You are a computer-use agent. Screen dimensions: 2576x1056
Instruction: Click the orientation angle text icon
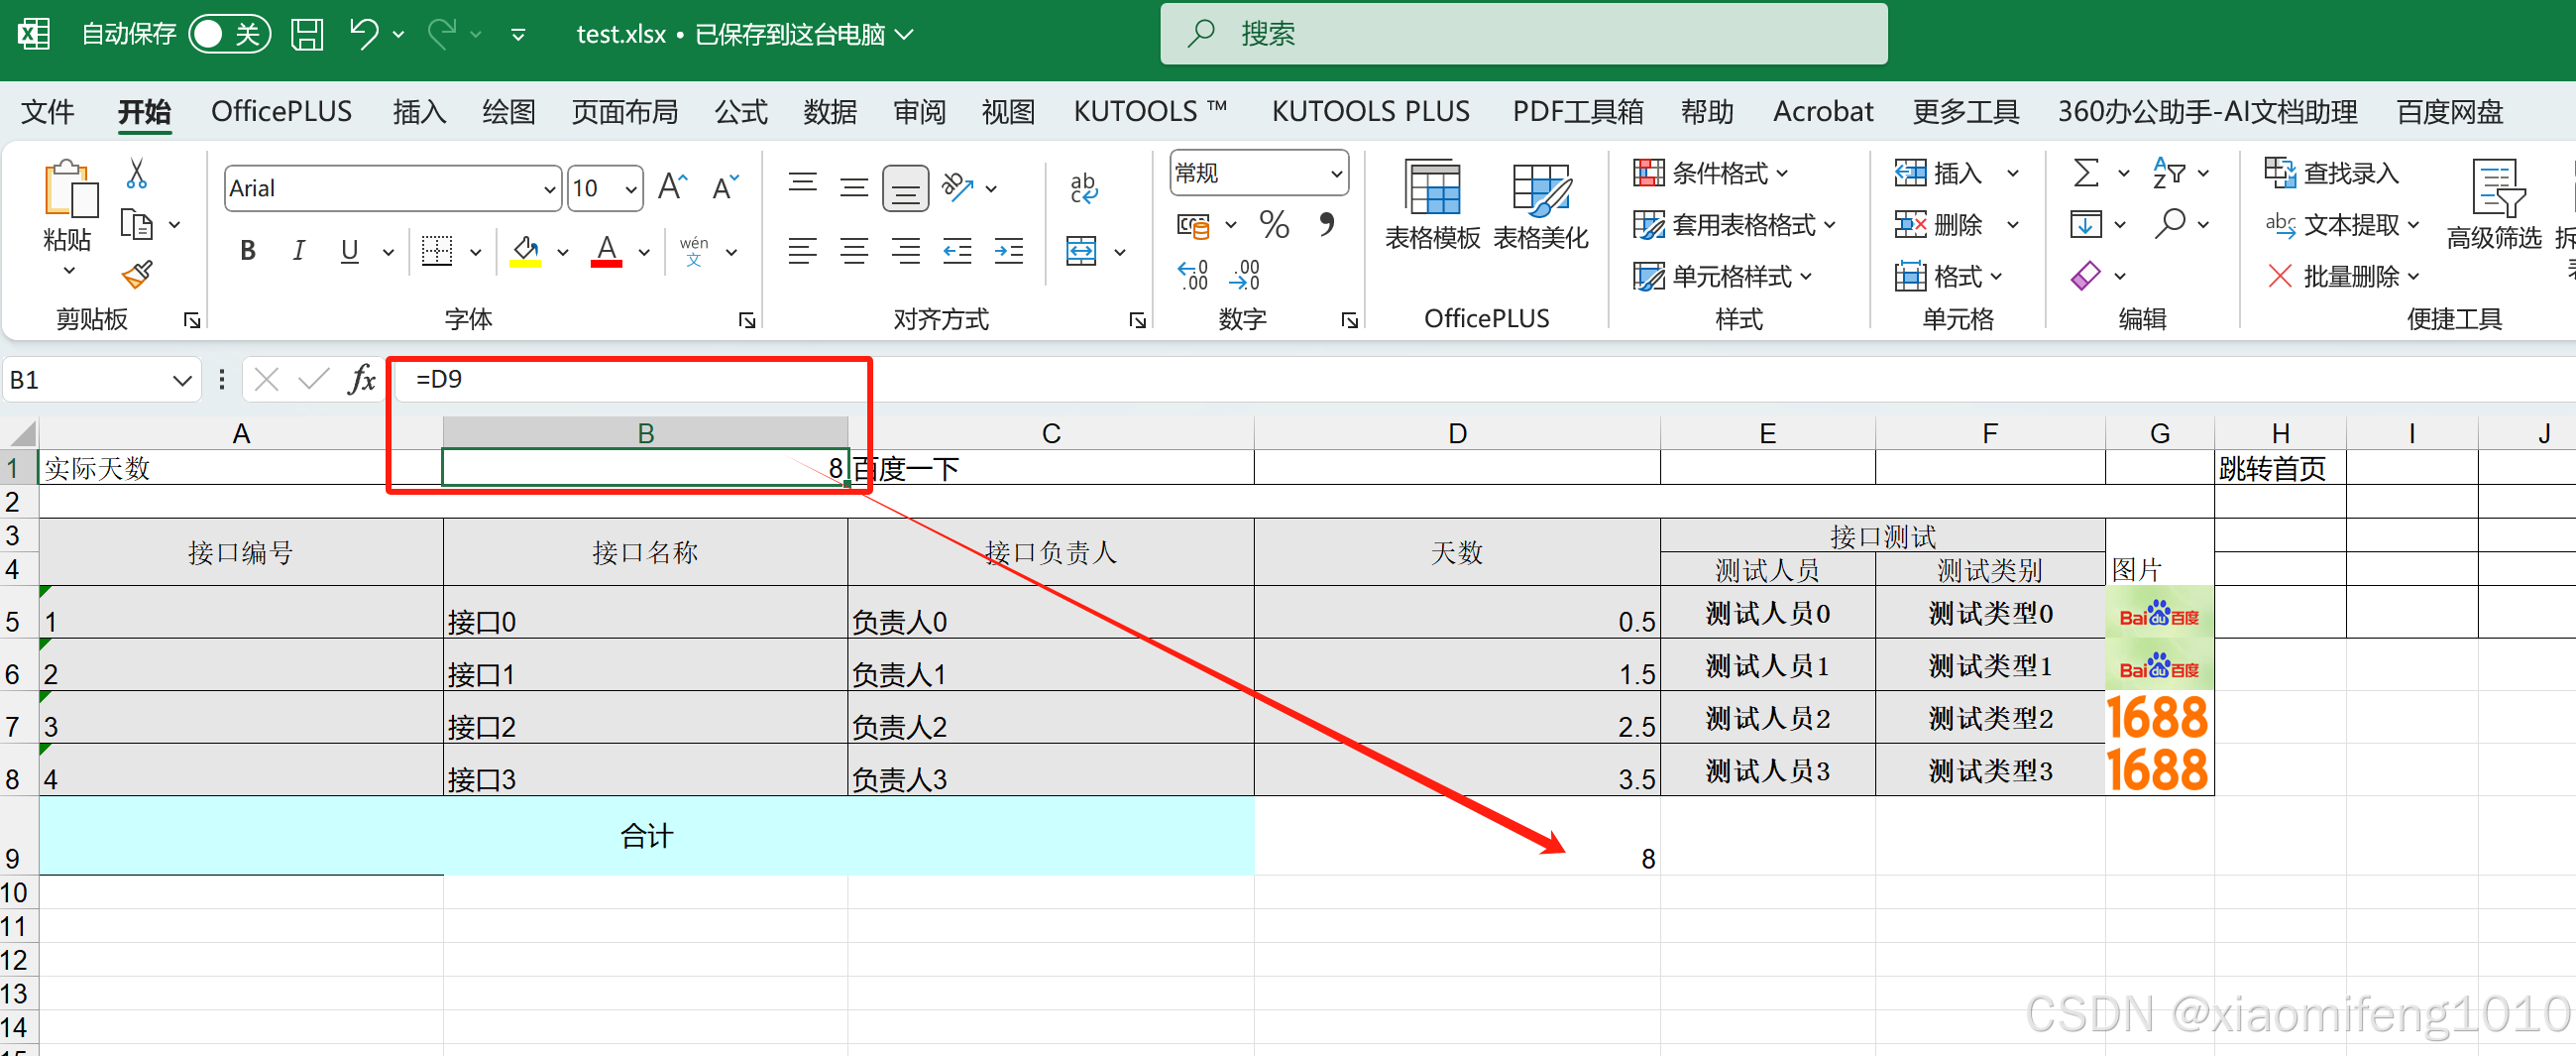(957, 187)
